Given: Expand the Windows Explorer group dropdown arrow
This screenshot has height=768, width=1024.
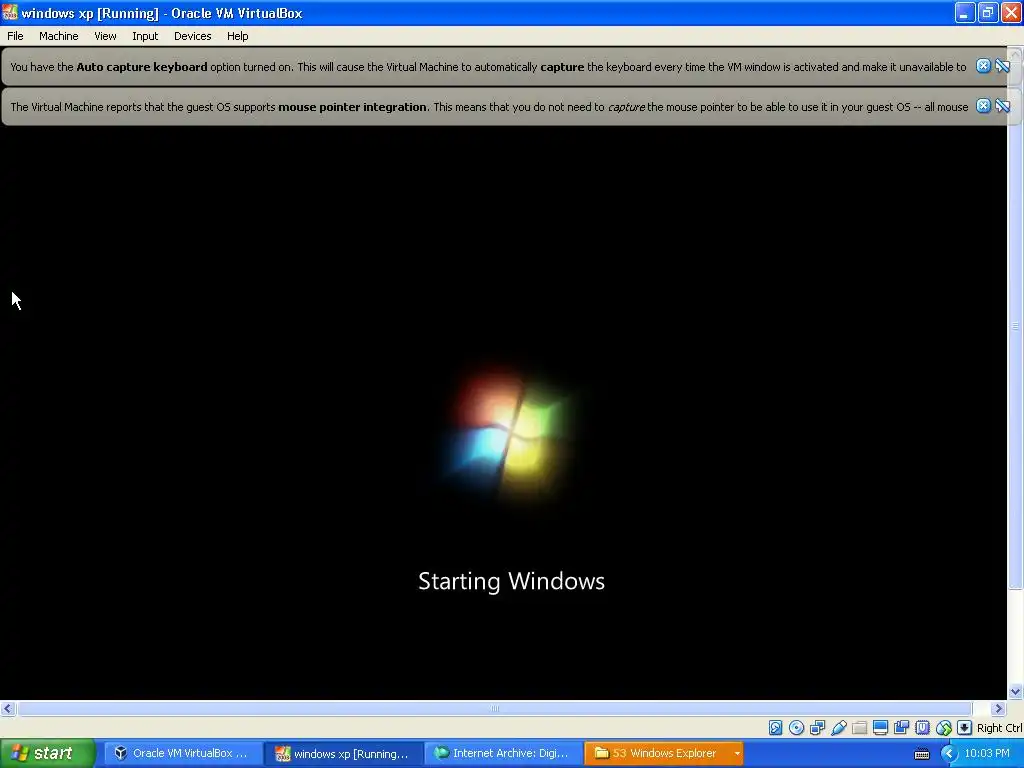Looking at the screenshot, I should [x=737, y=754].
